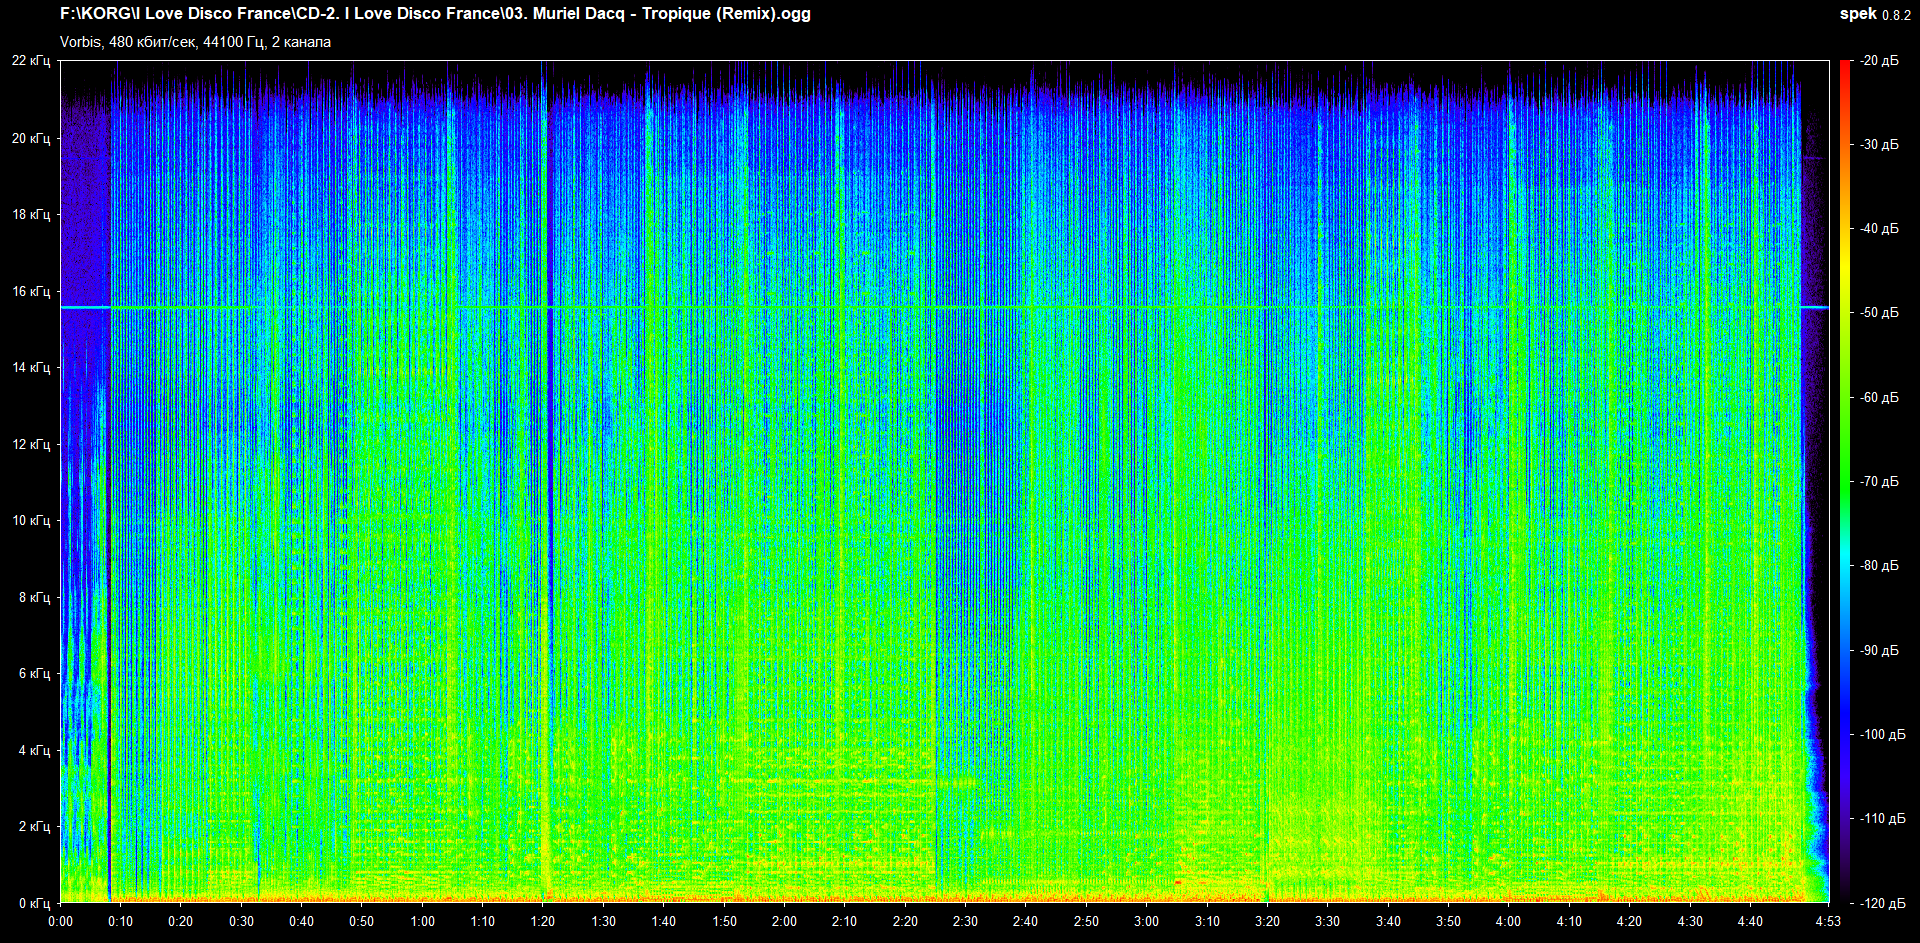Choose the -90 дБ scale label
Viewport: 1920px width, 943px height.
pyautogui.click(x=1879, y=650)
